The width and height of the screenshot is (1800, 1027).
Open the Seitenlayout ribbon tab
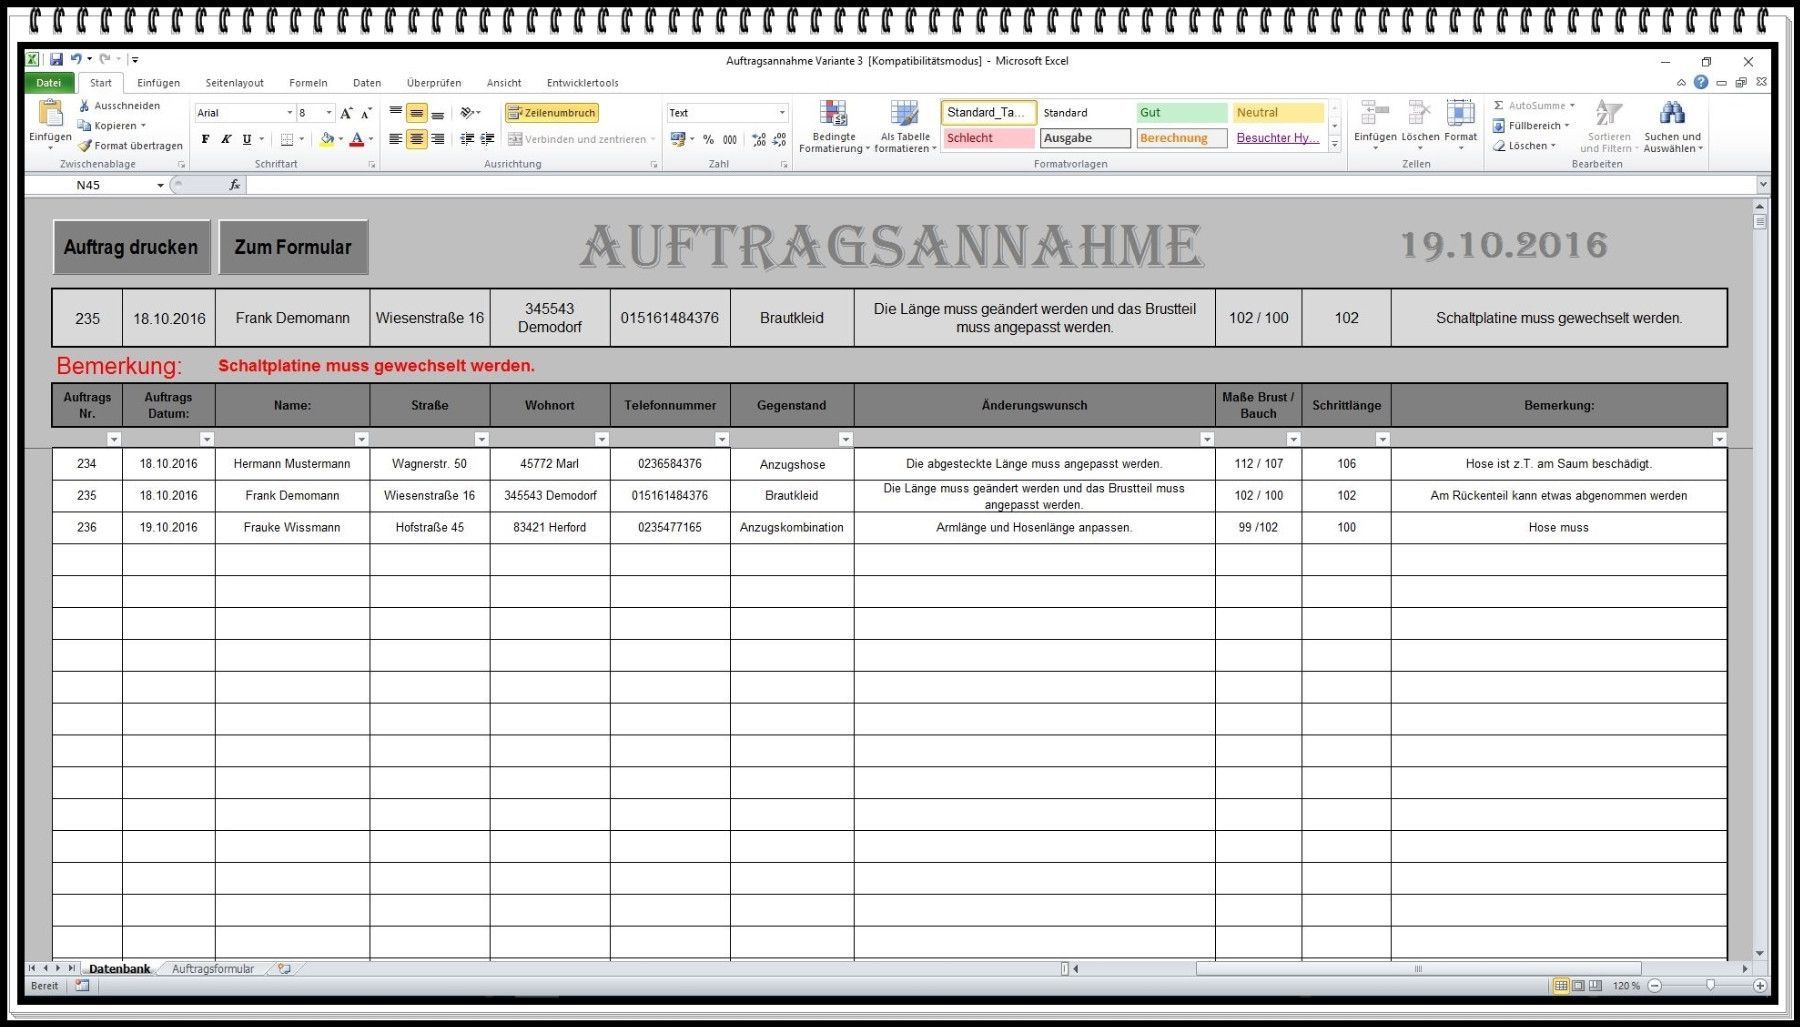(x=234, y=83)
